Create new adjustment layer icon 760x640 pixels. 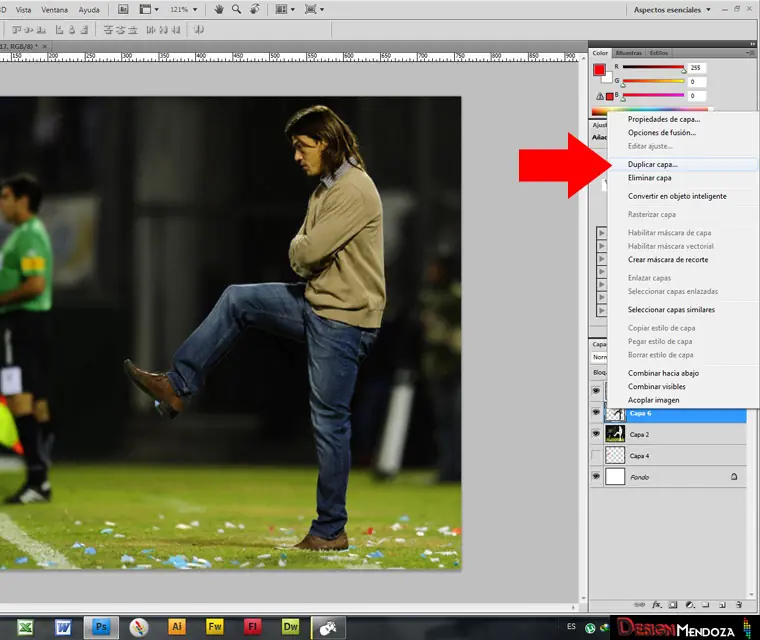coord(689,605)
